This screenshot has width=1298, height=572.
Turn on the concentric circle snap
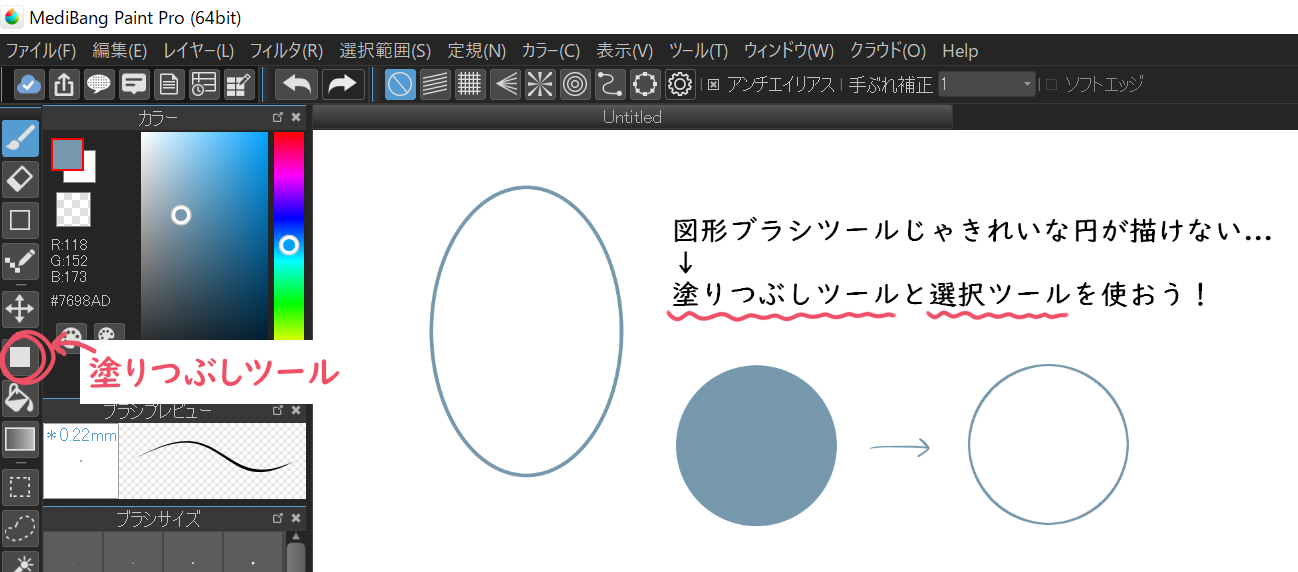575,85
